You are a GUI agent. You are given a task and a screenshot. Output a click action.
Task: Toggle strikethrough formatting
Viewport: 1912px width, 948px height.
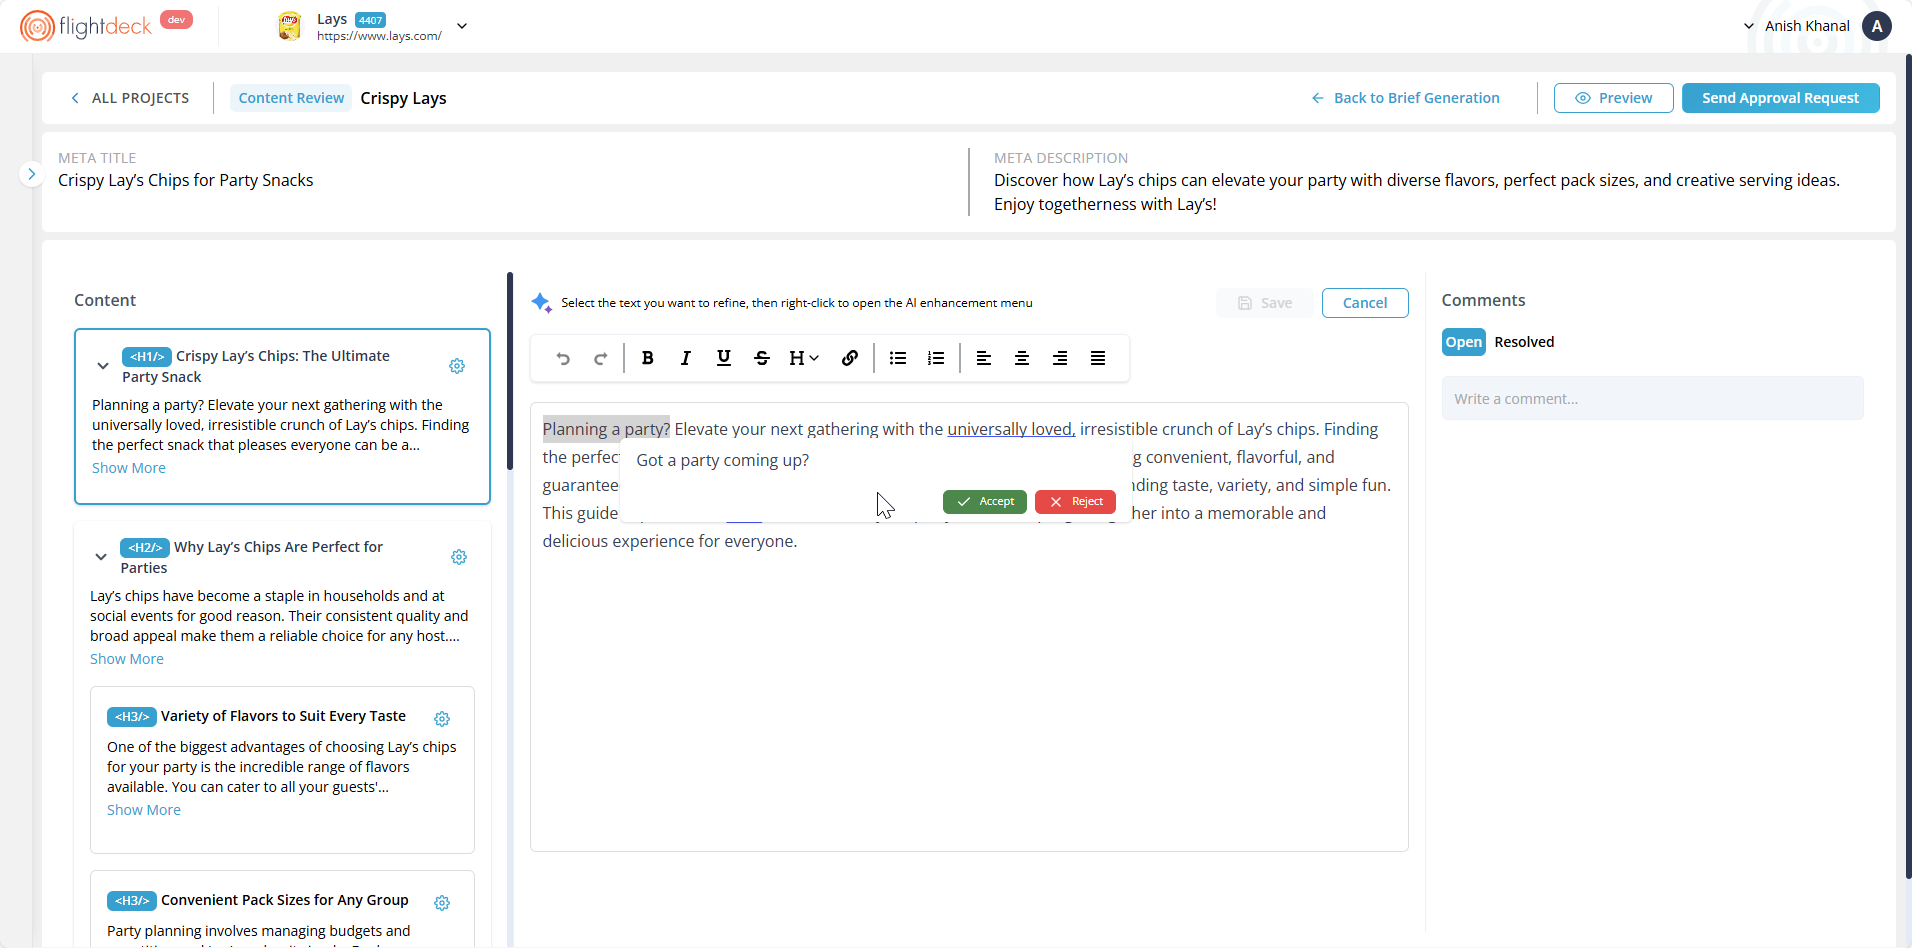coord(762,358)
